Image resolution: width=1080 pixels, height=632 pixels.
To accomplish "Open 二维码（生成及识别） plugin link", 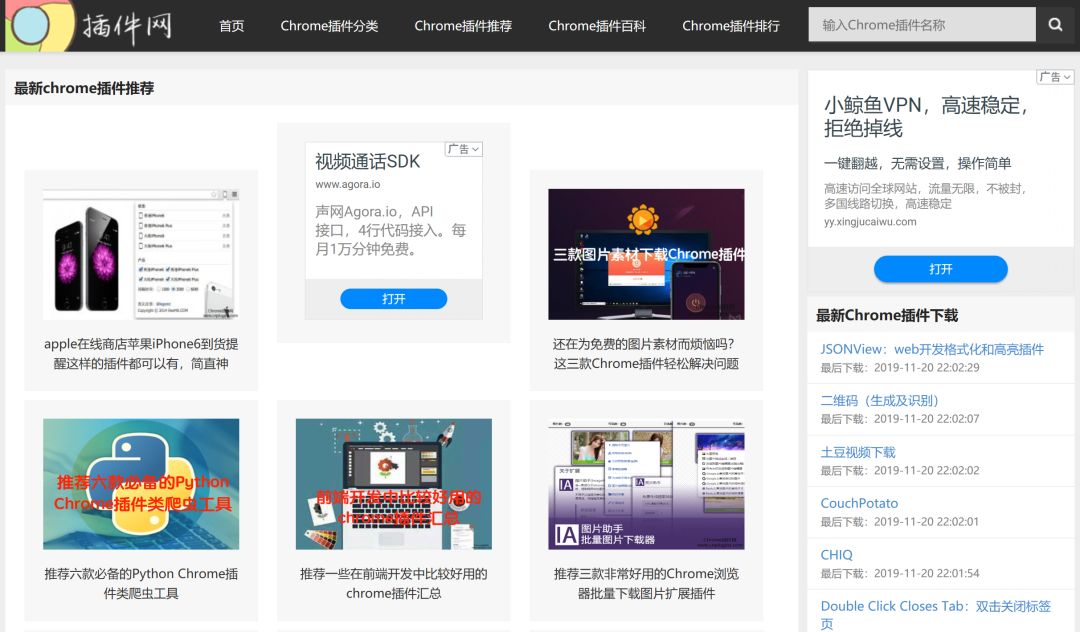I will [x=880, y=401].
